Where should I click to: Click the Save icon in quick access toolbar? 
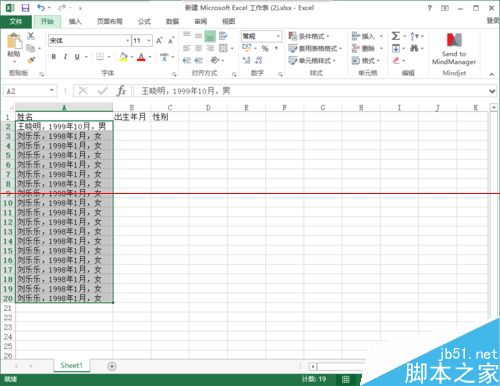(x=25, y=8)
